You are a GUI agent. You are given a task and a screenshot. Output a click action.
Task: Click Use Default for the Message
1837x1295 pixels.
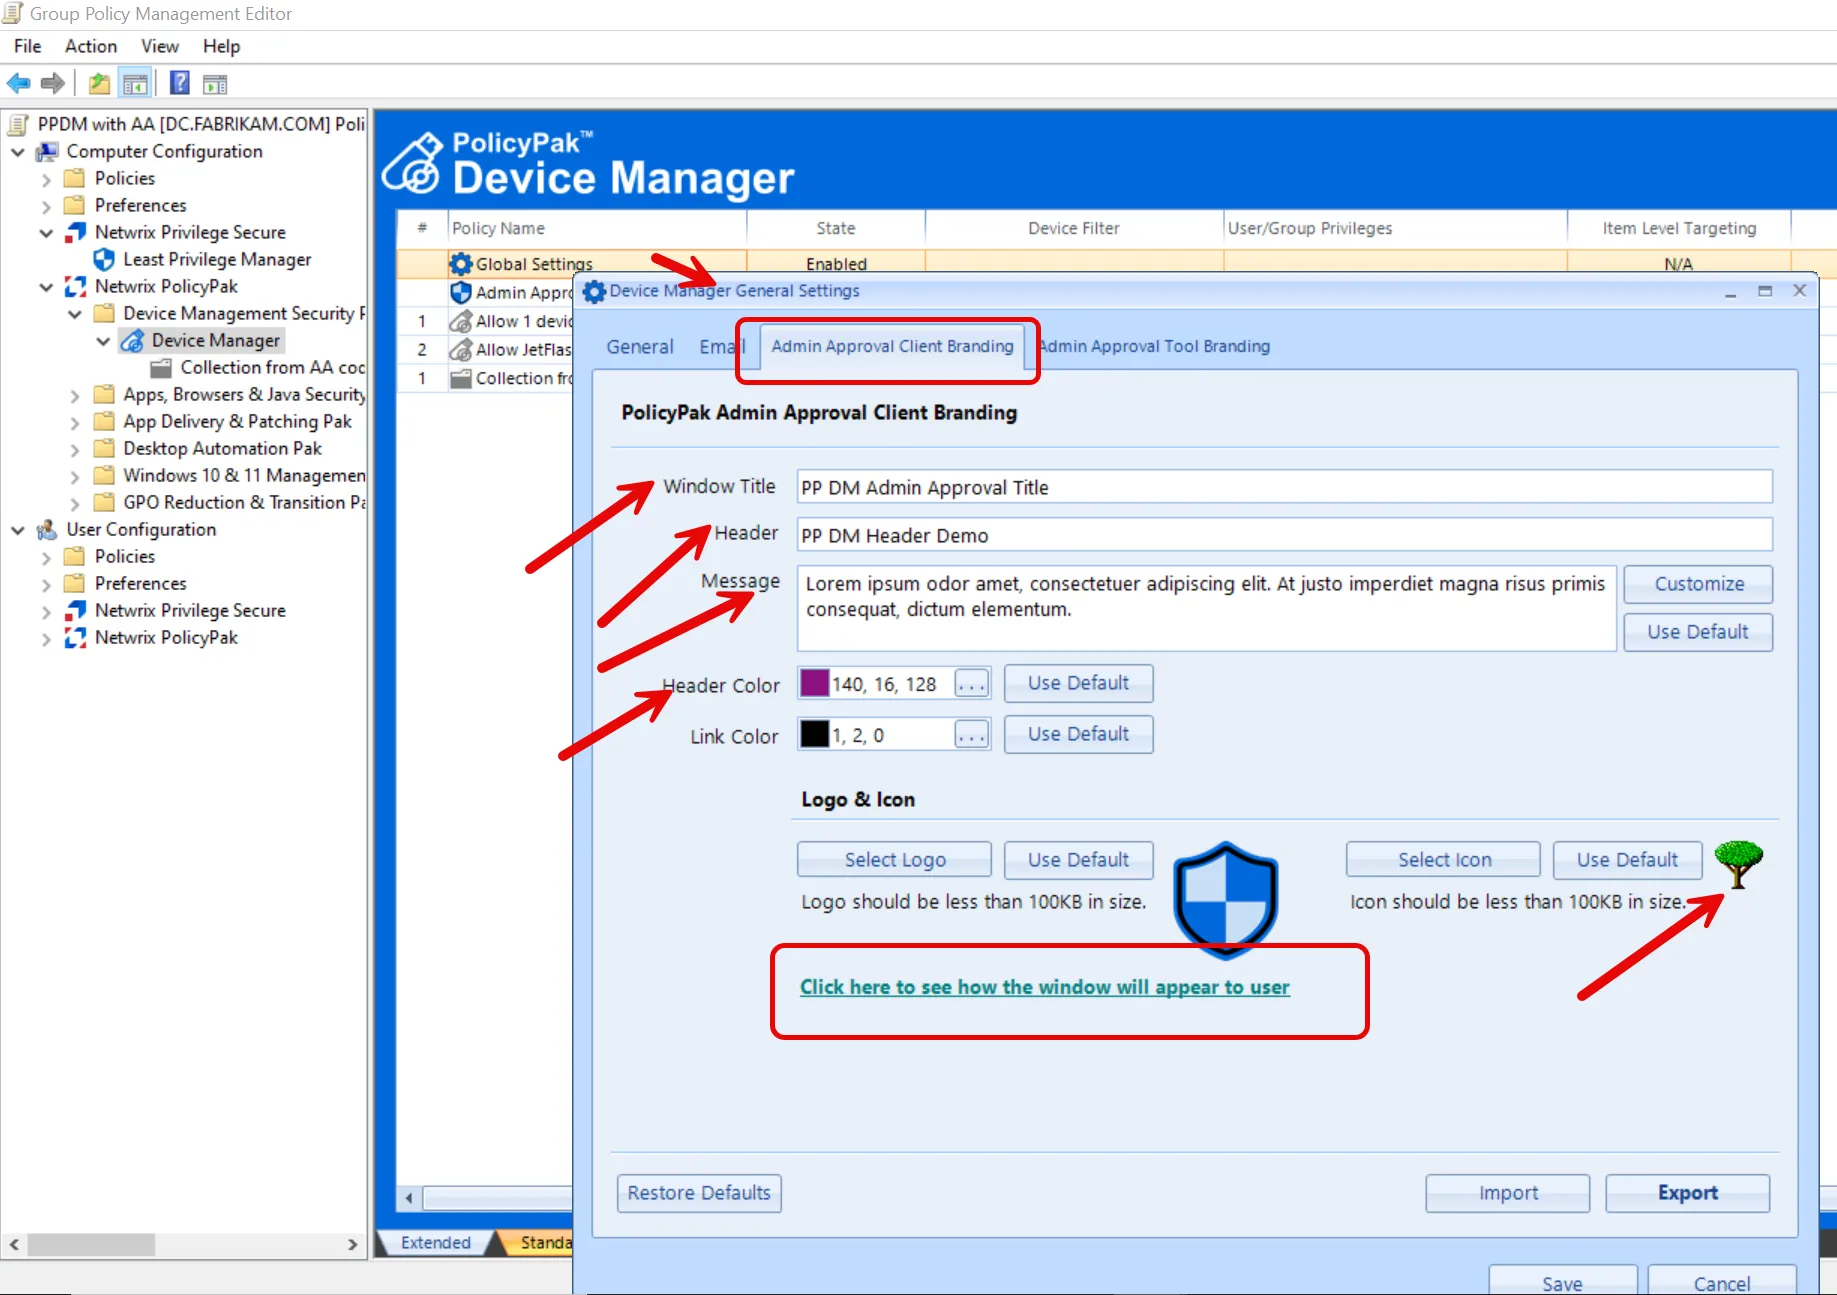coord(1698,632)
